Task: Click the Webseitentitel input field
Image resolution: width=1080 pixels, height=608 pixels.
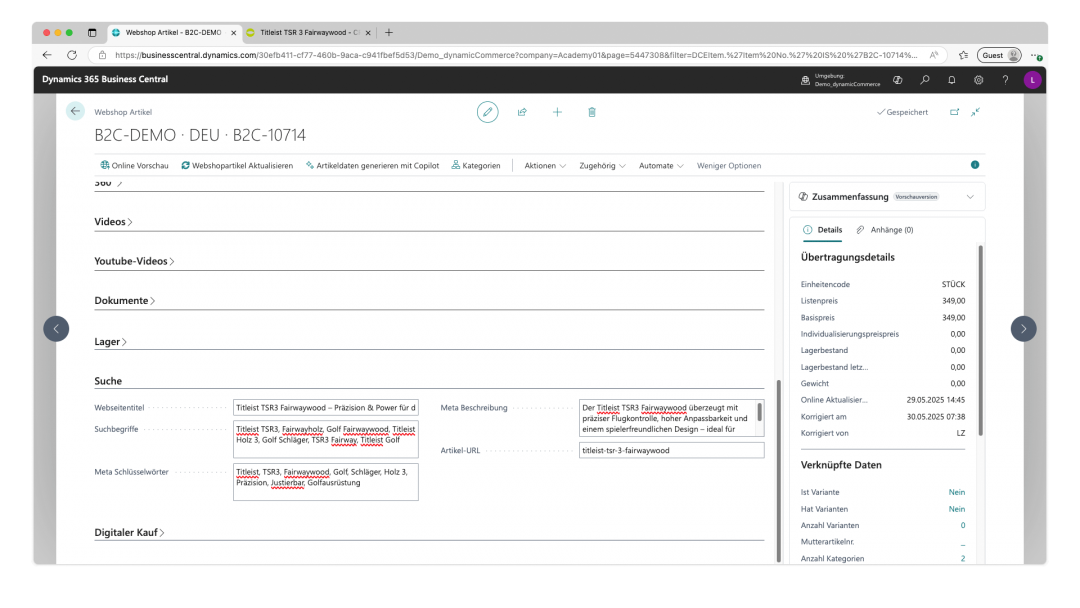Action: 325,408
